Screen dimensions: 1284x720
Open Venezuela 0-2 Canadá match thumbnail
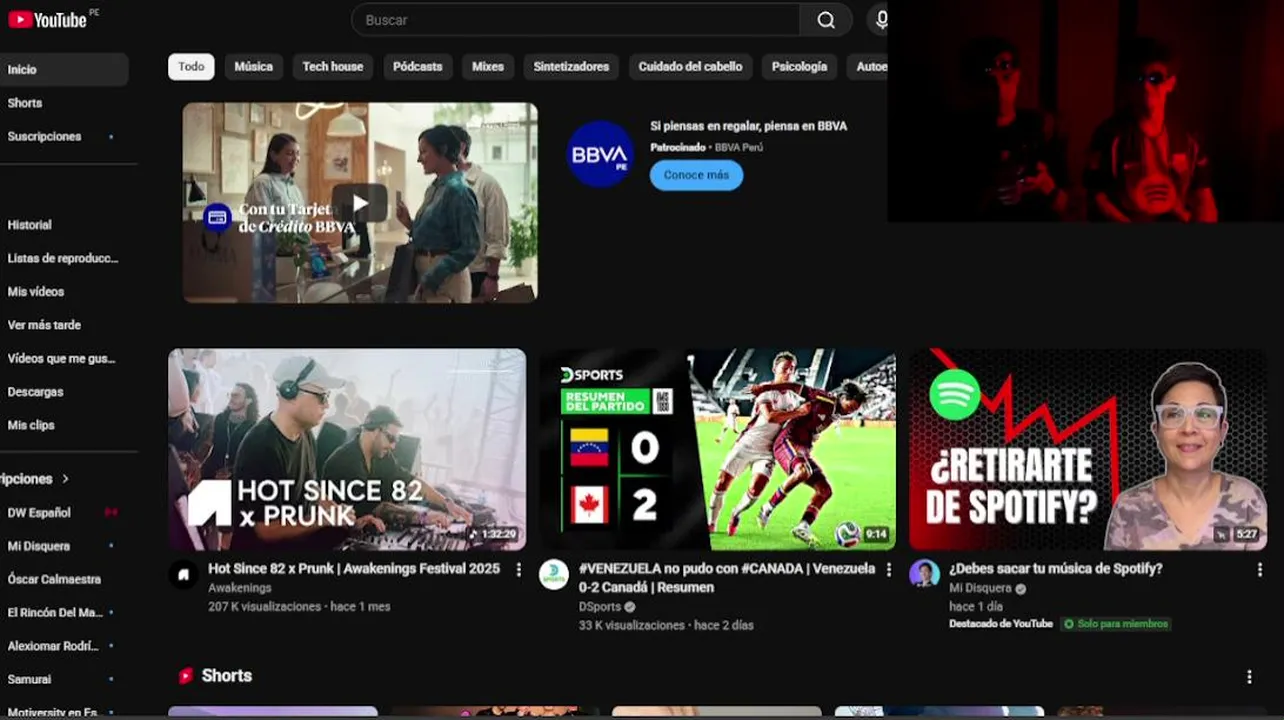click(x=718, y=449)
